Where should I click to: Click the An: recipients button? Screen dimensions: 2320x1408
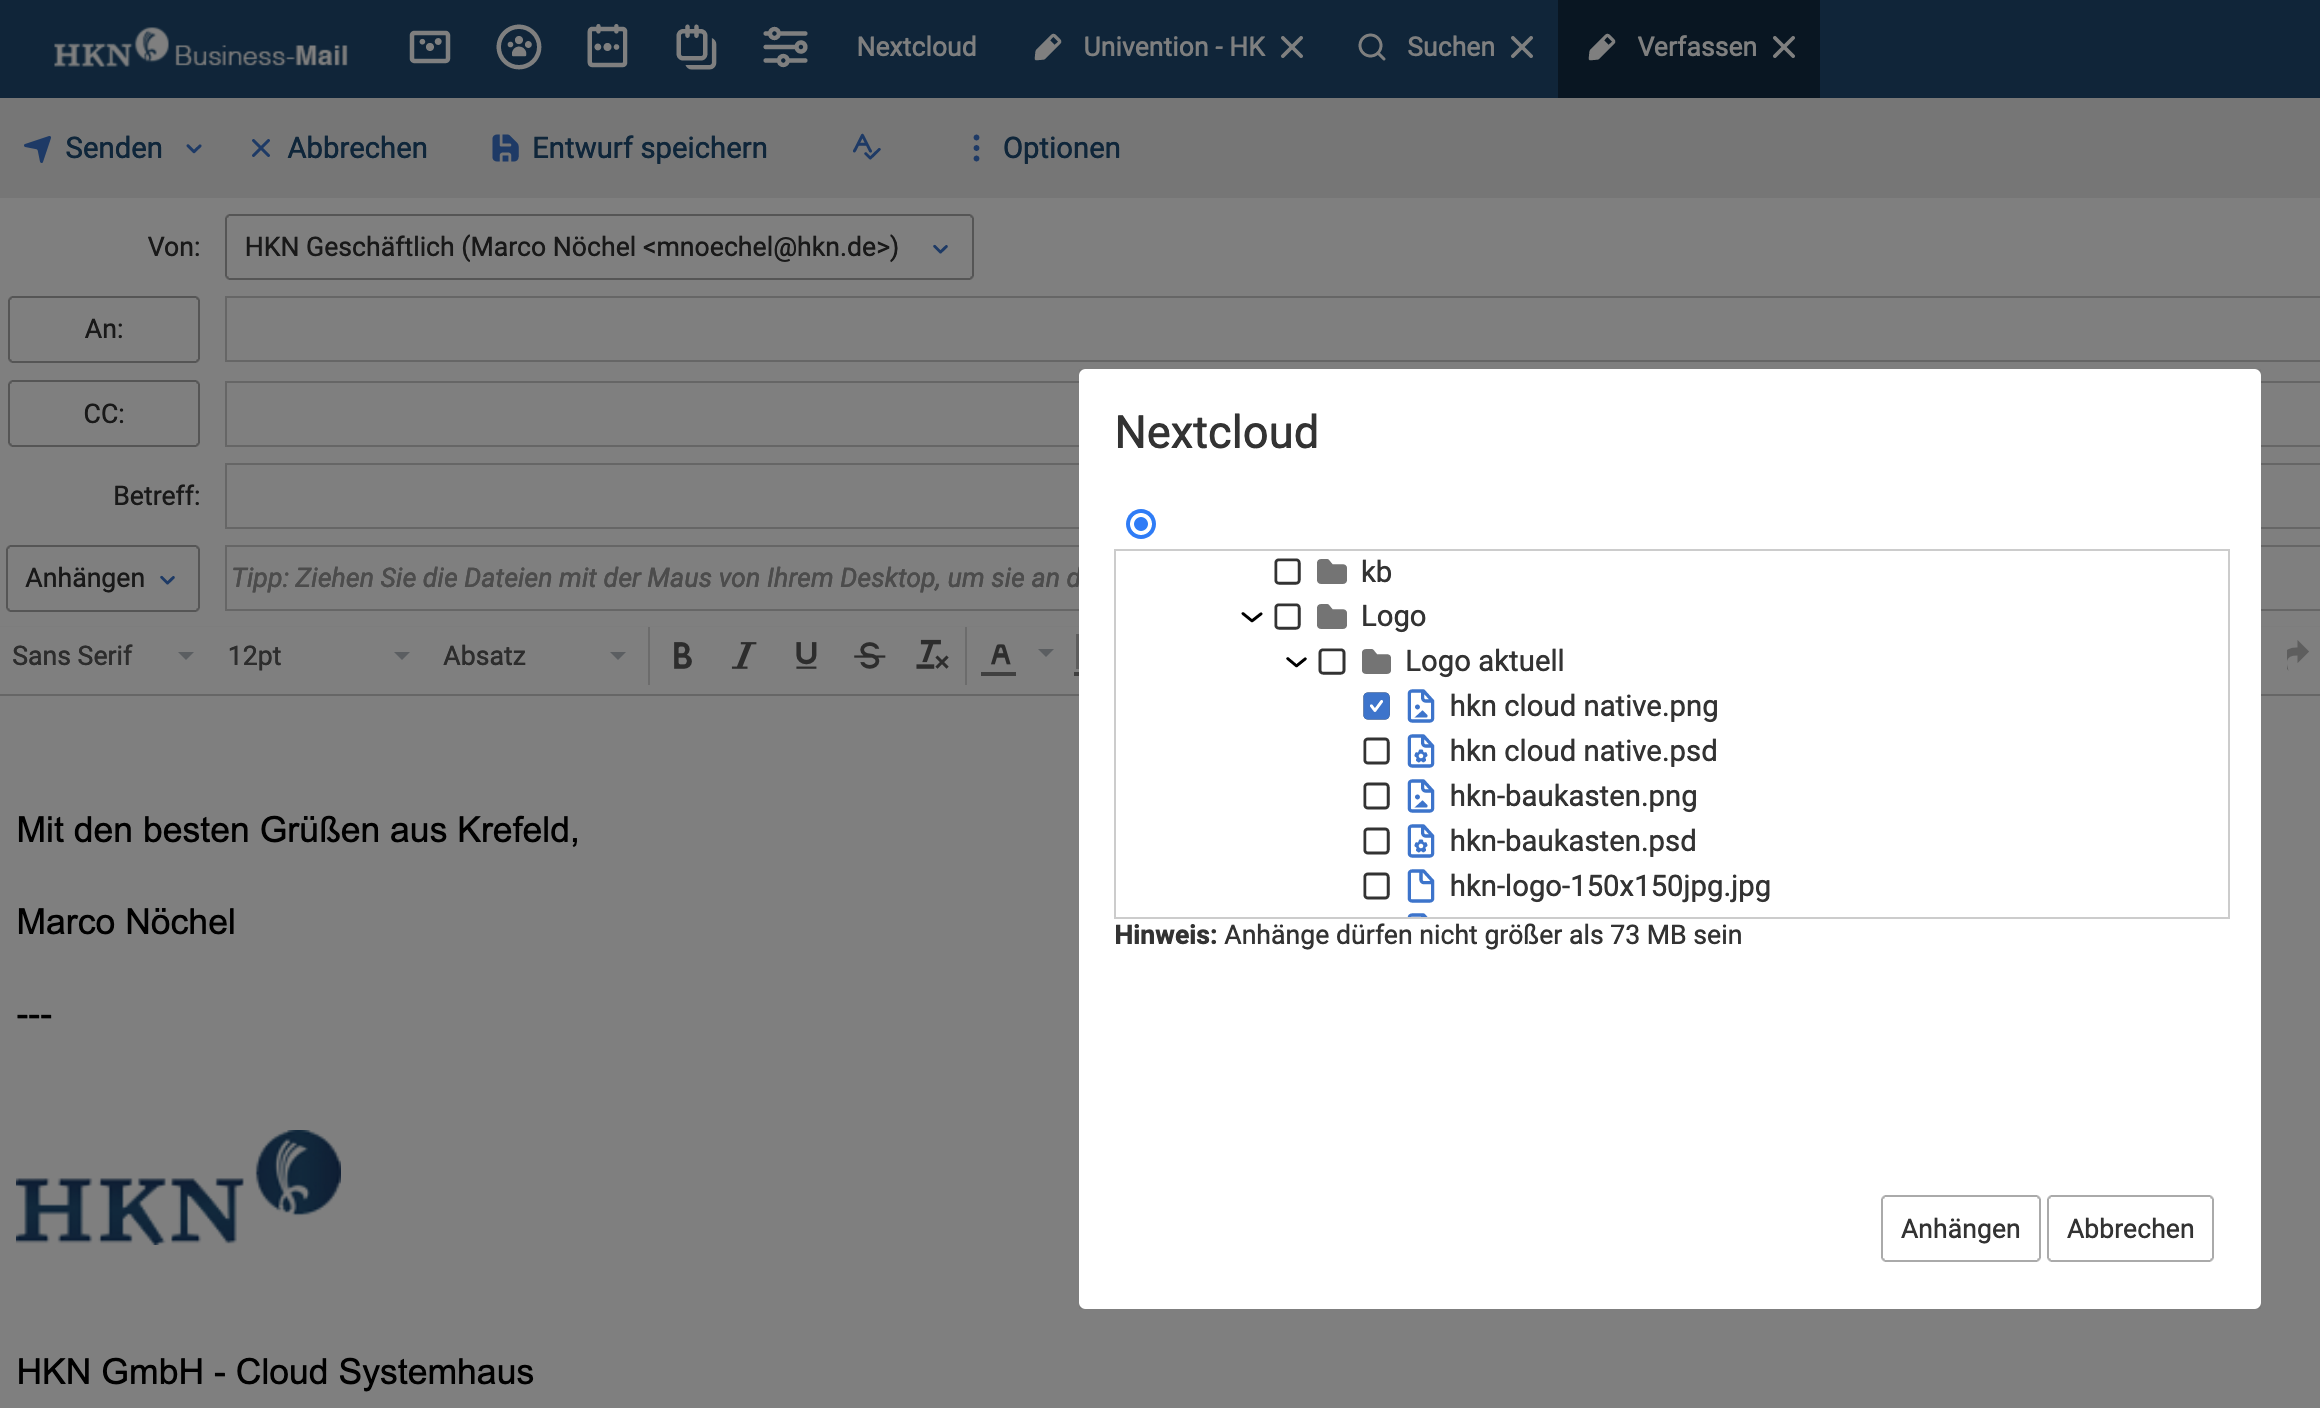pos(104,329)
